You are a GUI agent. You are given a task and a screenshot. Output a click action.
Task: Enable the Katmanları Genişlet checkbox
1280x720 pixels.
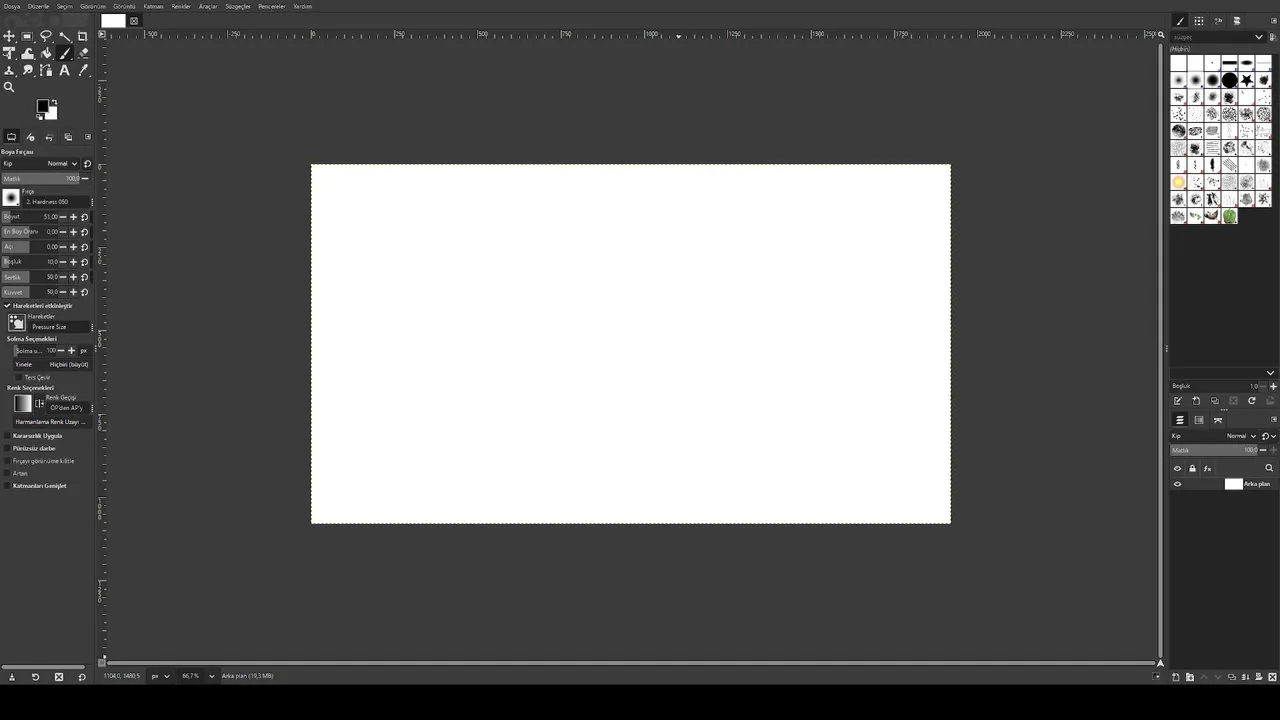coord(7,486)
